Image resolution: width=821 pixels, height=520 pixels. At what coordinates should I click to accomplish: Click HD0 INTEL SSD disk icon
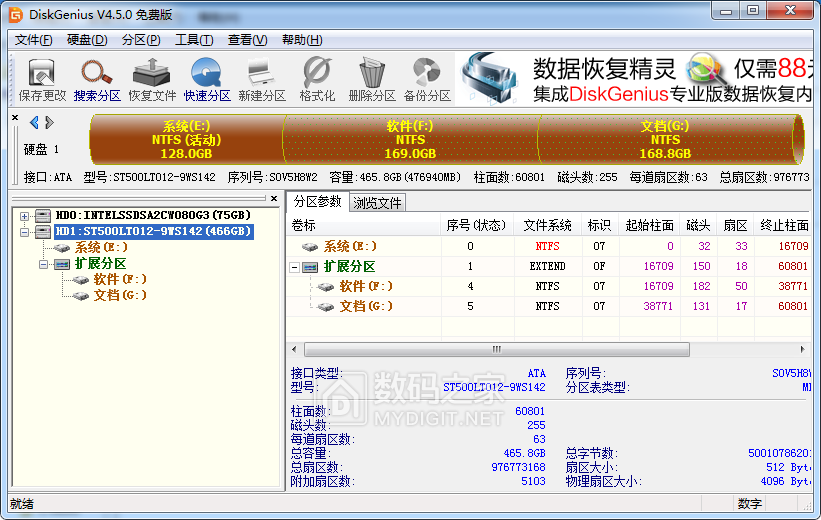tap(42, 216)
